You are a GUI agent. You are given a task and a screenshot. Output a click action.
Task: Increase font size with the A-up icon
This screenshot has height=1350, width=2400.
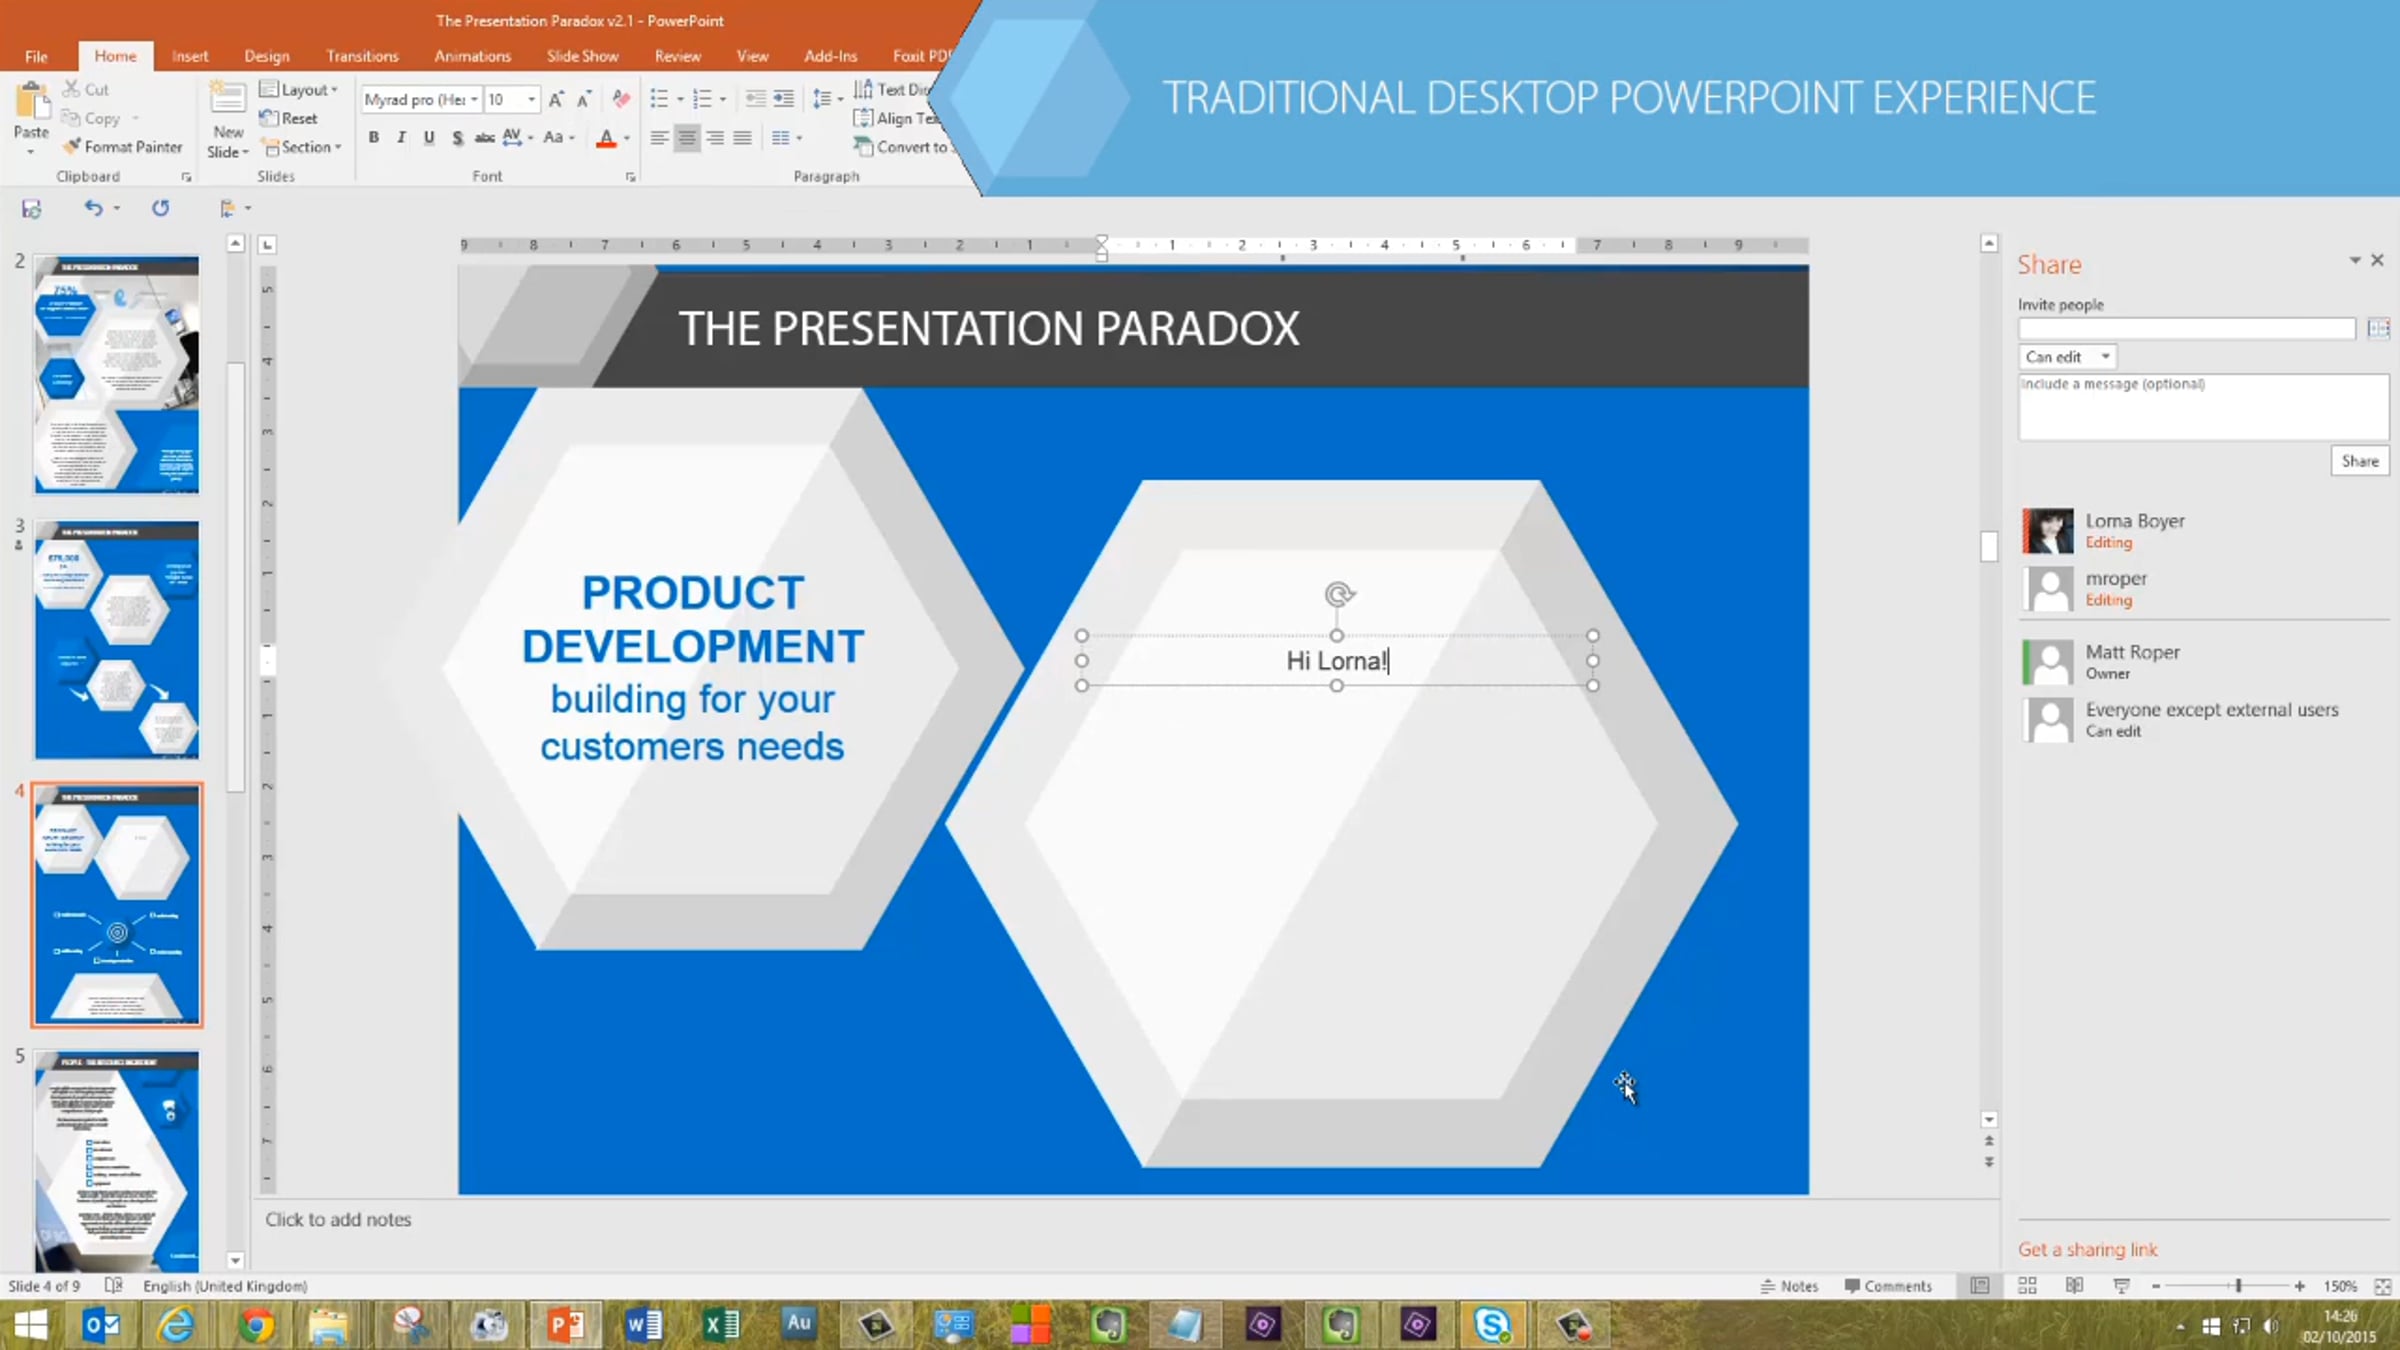(x=556, y=99)
